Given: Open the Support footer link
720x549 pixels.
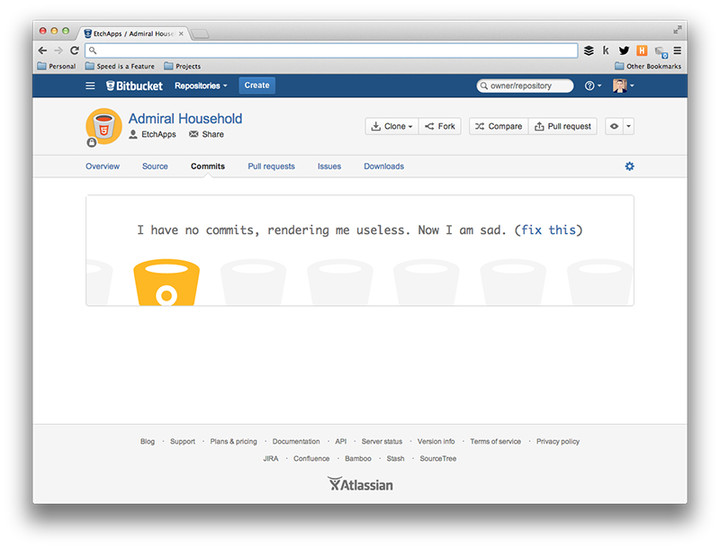Looking at the screenshot, I should click(183, 442).
